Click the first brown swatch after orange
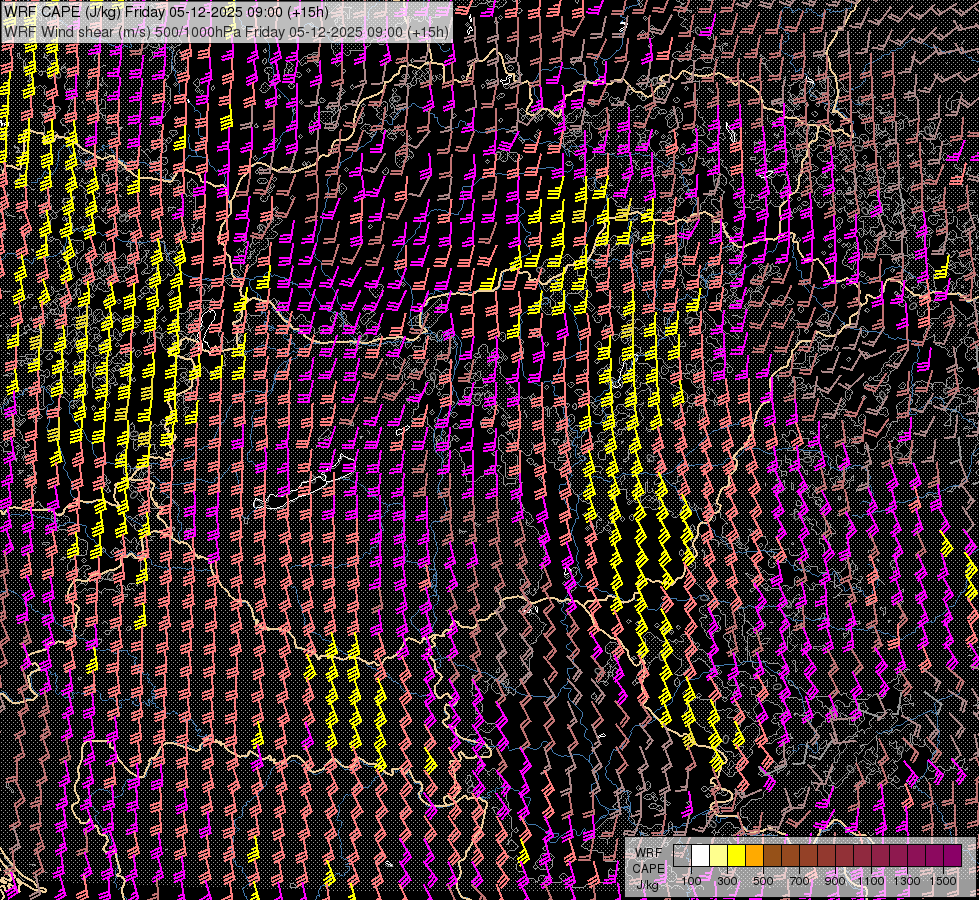 click(x=772, y=855)
